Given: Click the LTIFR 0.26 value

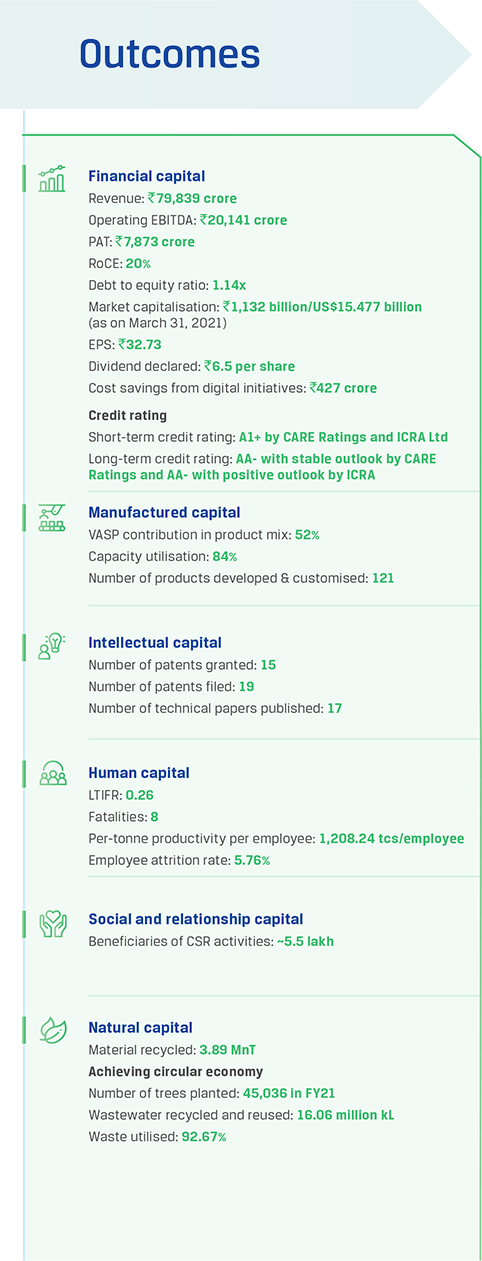Looking at the screenshot, I should [x=139, y=795].
